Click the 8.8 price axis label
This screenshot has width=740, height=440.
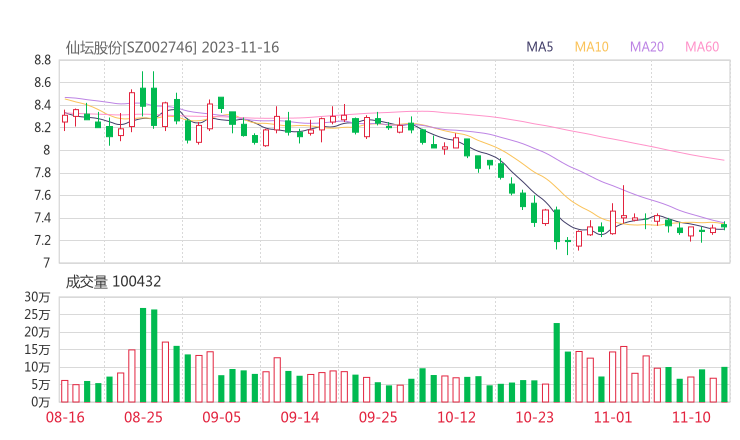pyautogui.click(x=41, y=60)
